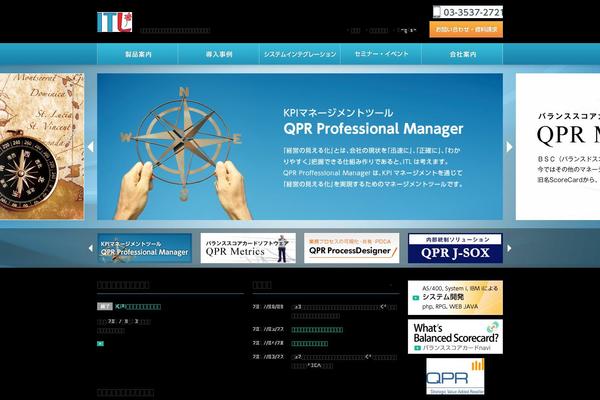Open the QPR Professional Manager main banner

300,147
